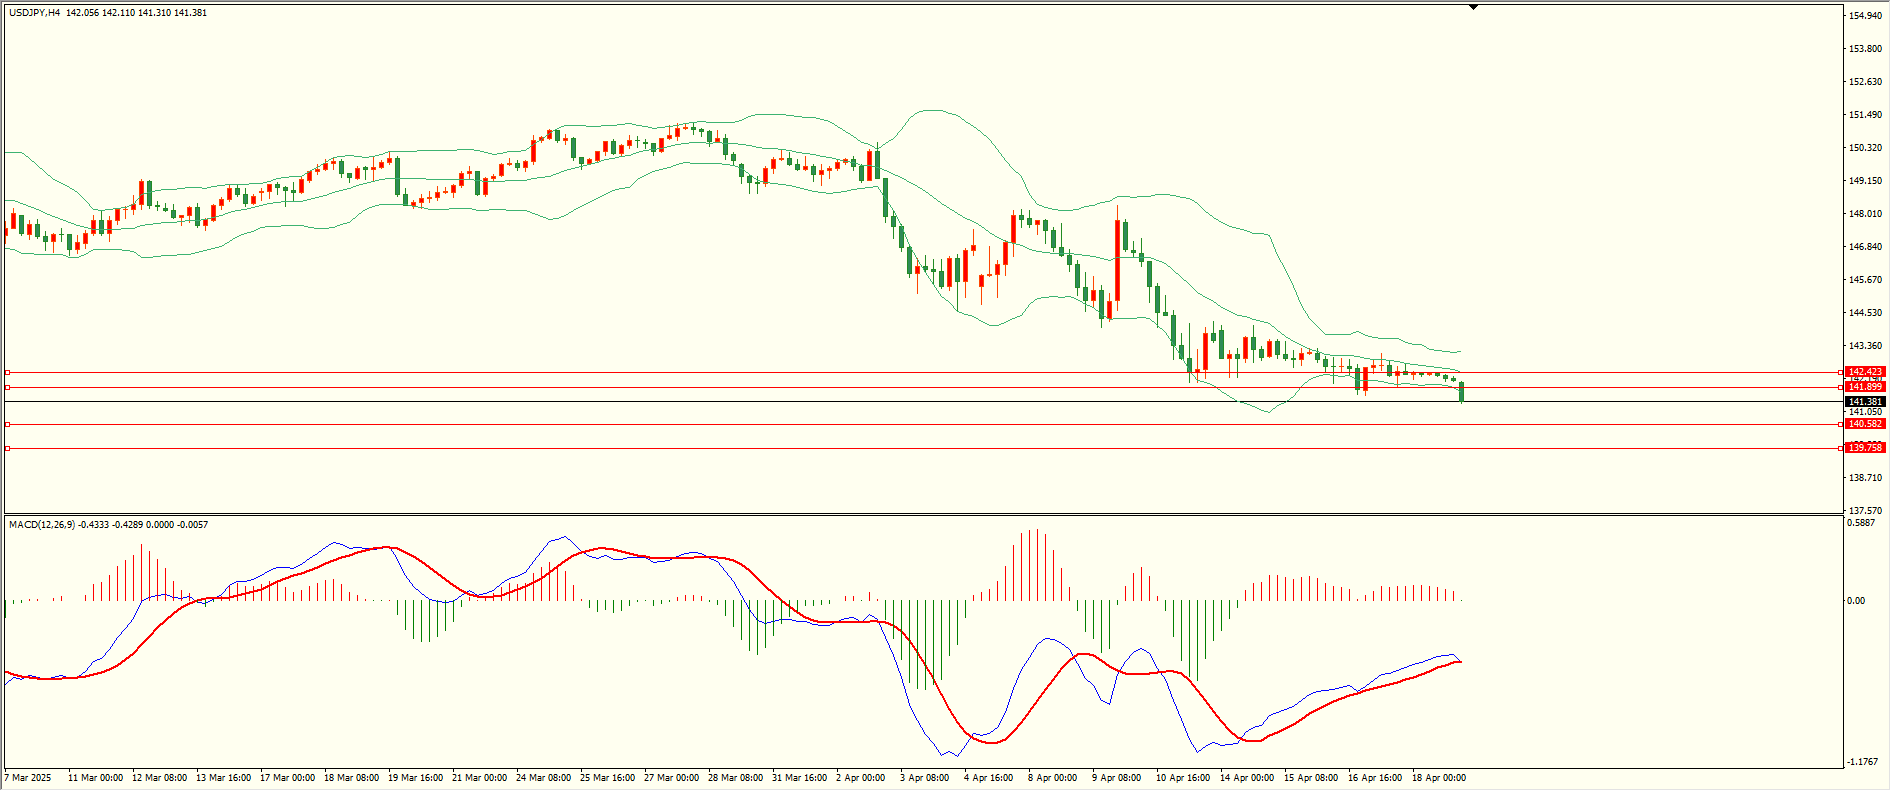Click the 144.530 price scale value
This screenshot has height=791, width=1891.
coord(1865,313)
